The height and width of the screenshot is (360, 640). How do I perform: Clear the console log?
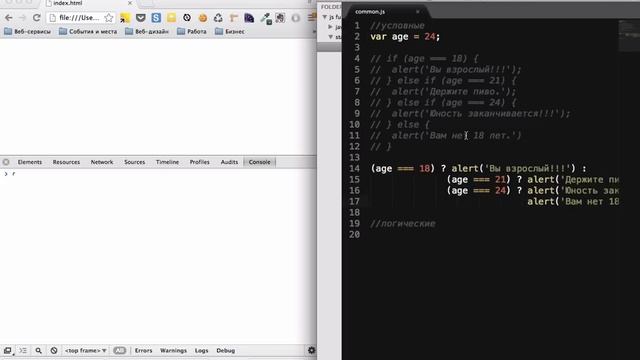(x=54, y=351)
